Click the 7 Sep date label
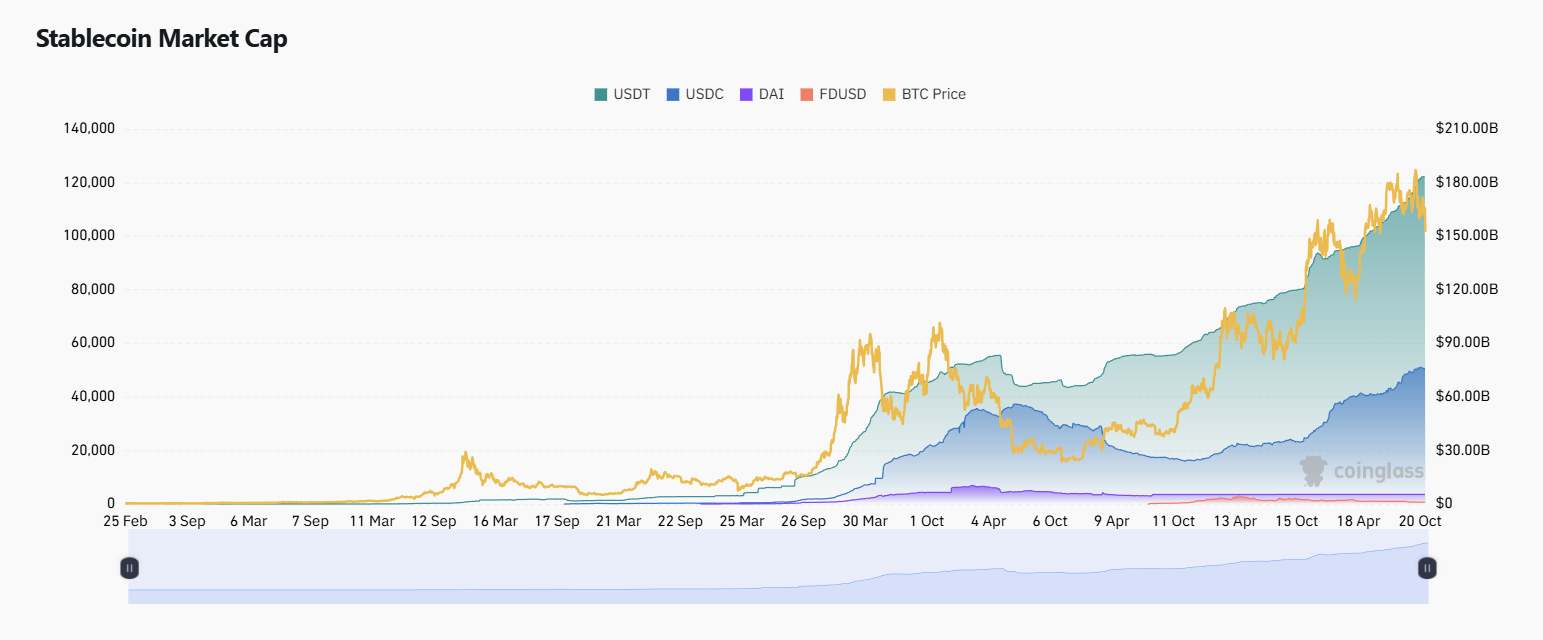The image size is (1543, 640). tap(310, 521)
